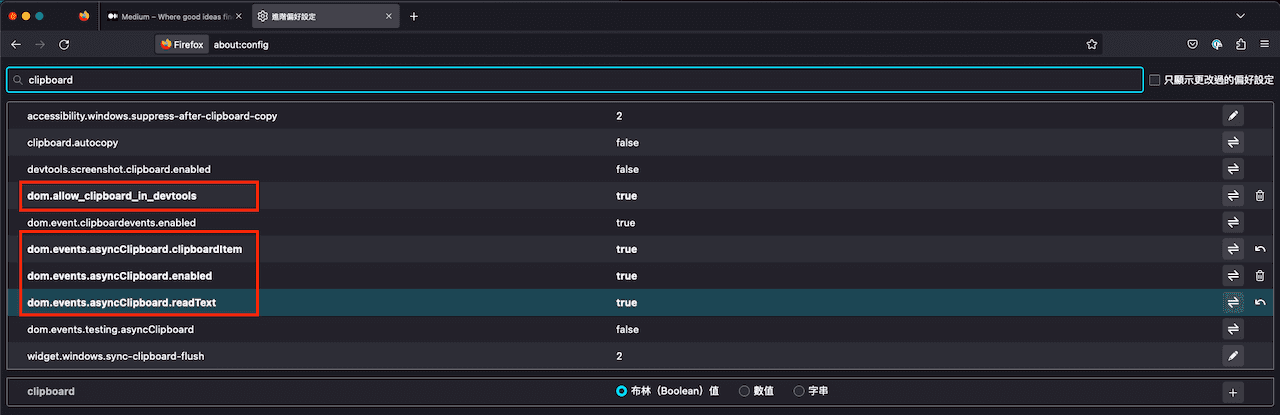The image size is (1280, 415).
Task: Delete the dom.allow_clipboard_in_devtools preference
Action: point(1260,196)
